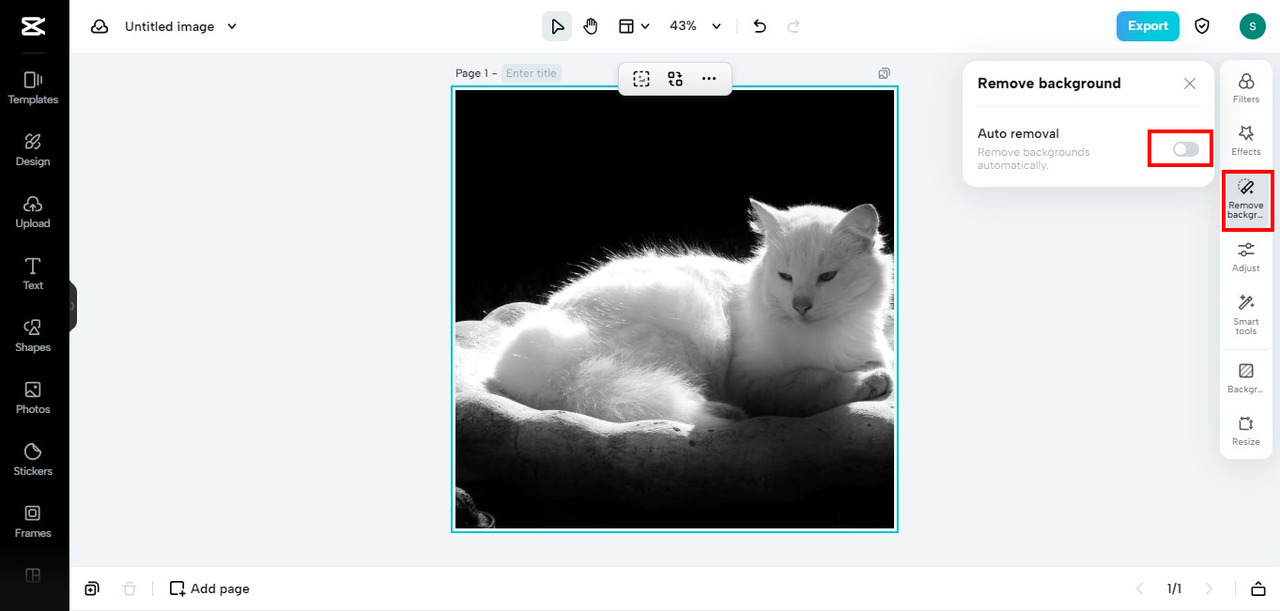The width and height of the screenshot is (1280, 611).
Task: Open the Background color tool
Action: (x=1246, y=377)
